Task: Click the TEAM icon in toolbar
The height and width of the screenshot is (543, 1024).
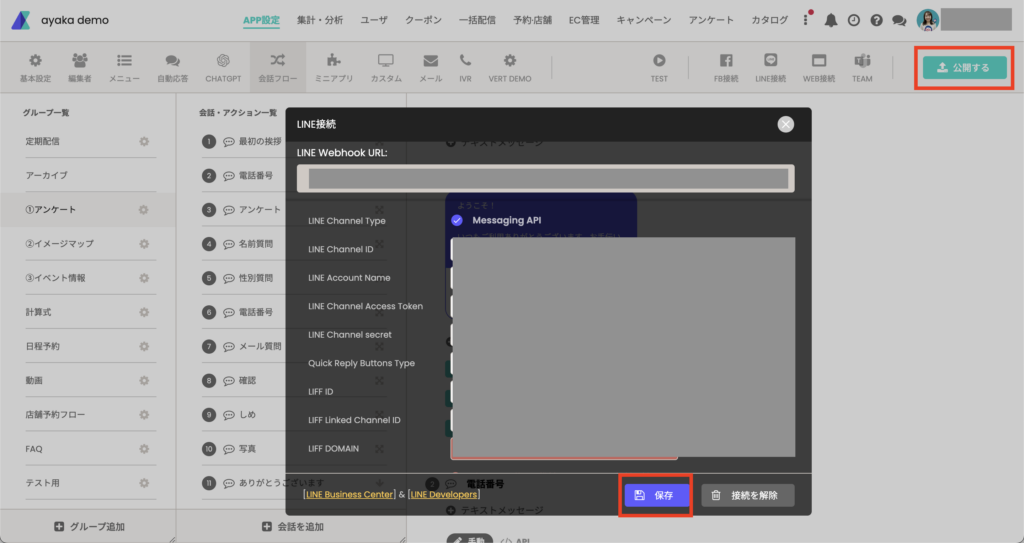Action: (862, 61)
